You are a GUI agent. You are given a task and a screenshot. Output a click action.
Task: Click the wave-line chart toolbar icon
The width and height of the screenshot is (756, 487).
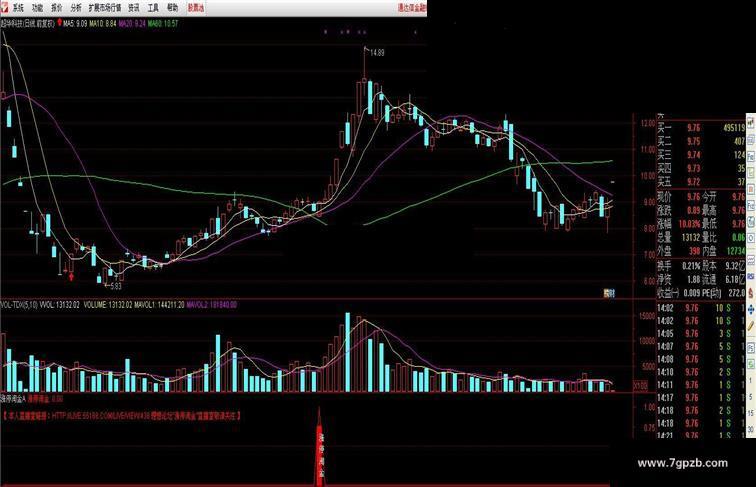pyautogui.click(x=751, y=259)
